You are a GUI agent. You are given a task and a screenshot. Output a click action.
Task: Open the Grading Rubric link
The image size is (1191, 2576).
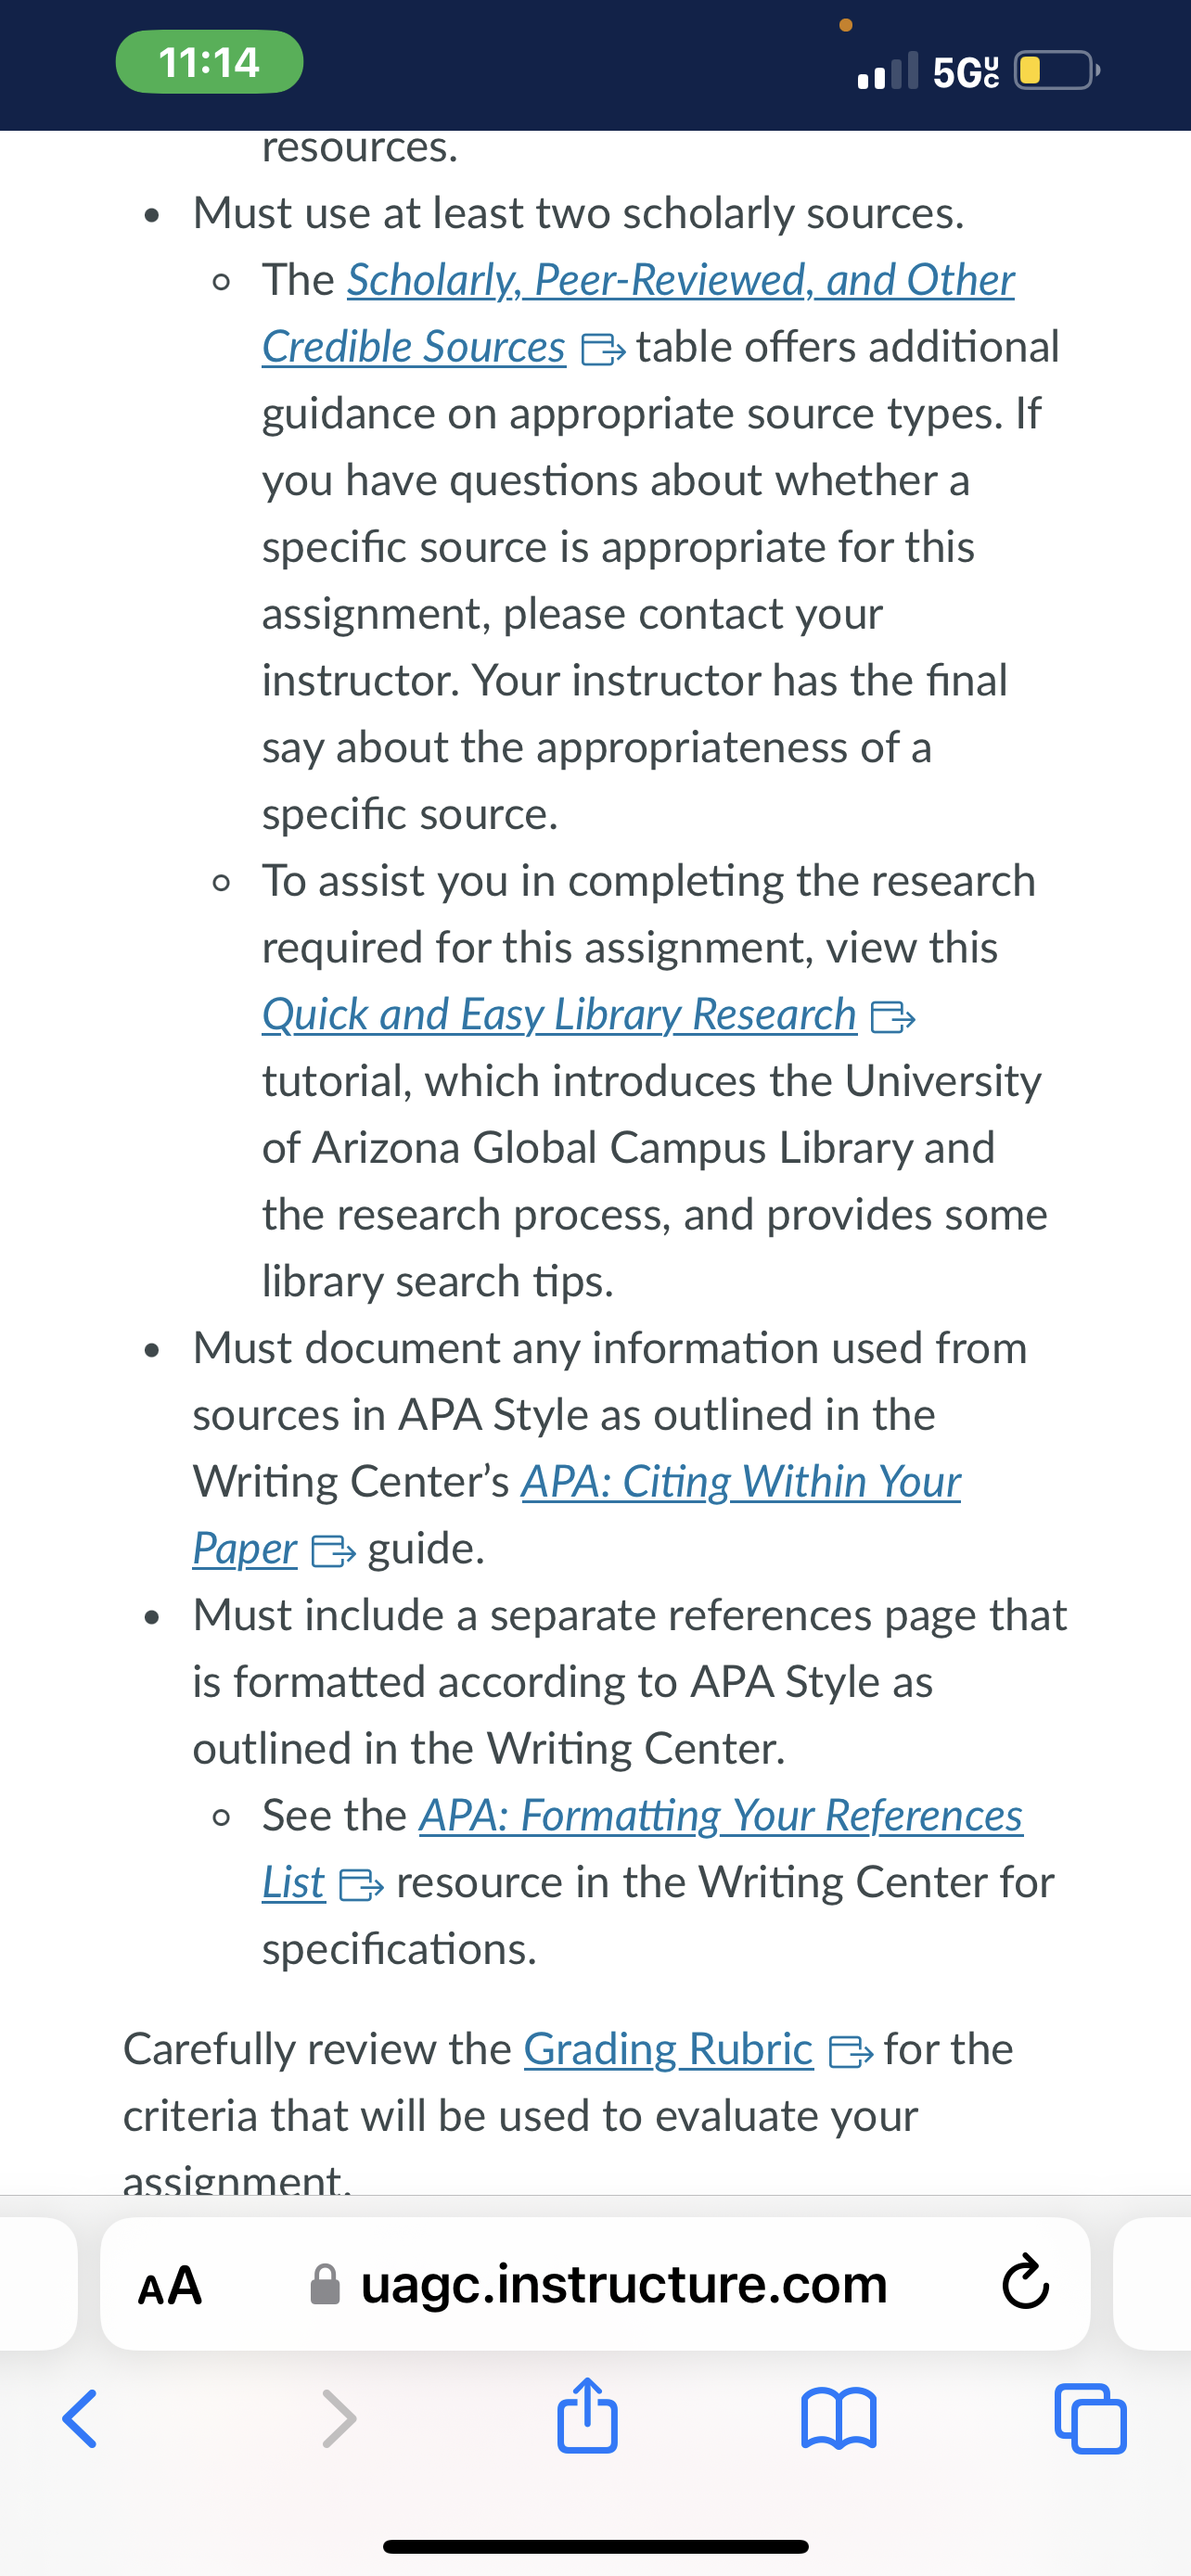point(668,2049)
